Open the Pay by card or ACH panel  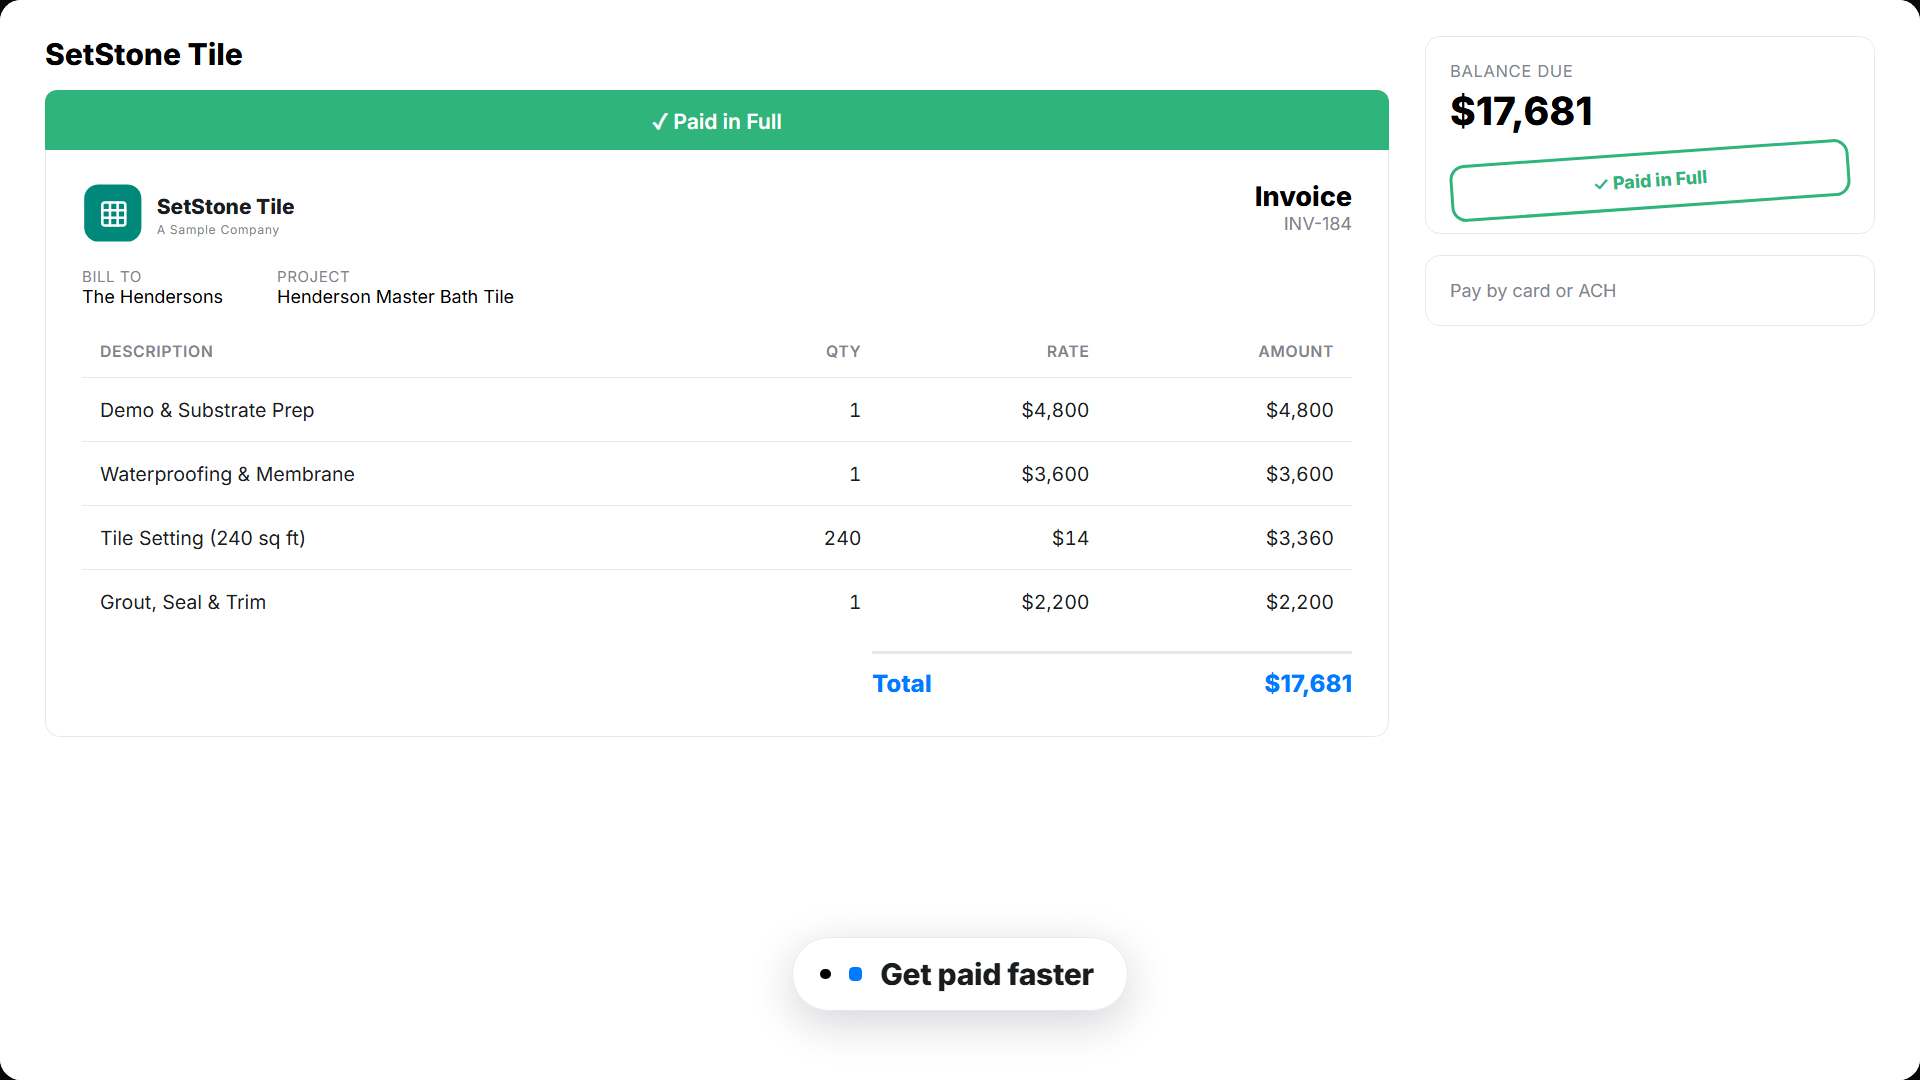pos(1650,291)
